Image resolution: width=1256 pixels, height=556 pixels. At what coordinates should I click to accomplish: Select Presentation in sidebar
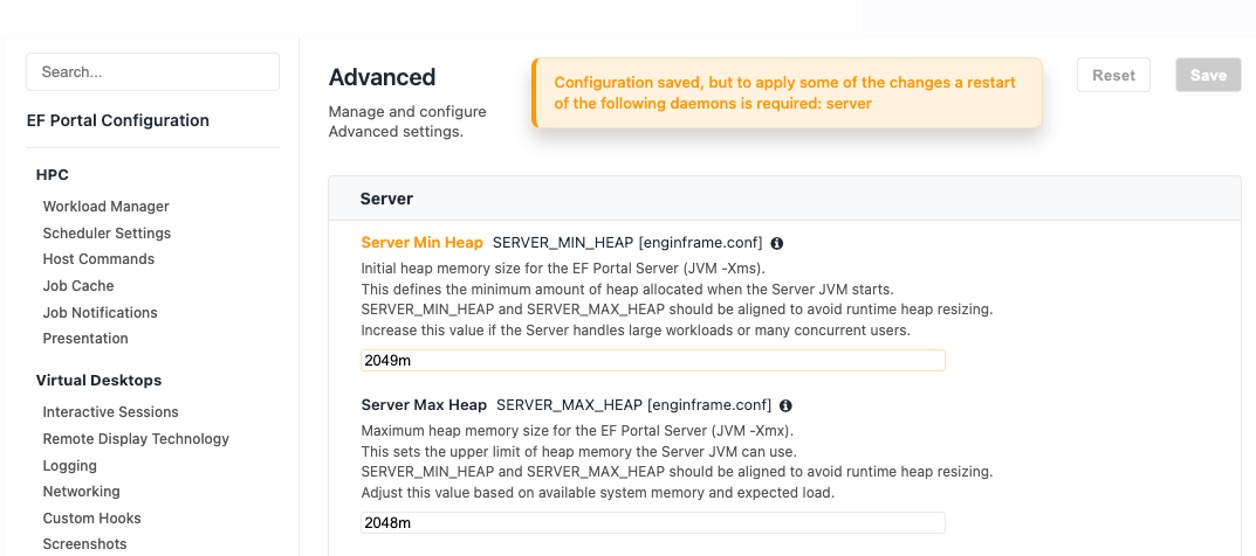86,338
